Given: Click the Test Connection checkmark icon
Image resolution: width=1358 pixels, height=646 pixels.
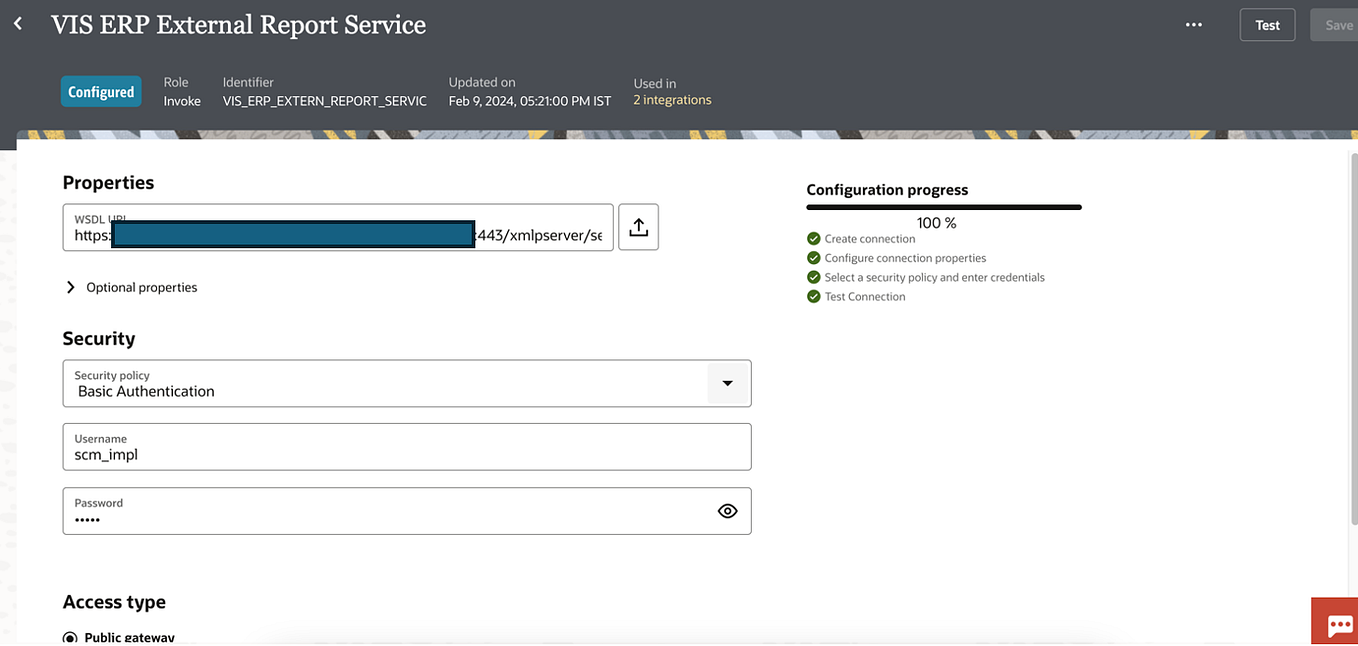Looking at the screenshot, I should [813, 296].
